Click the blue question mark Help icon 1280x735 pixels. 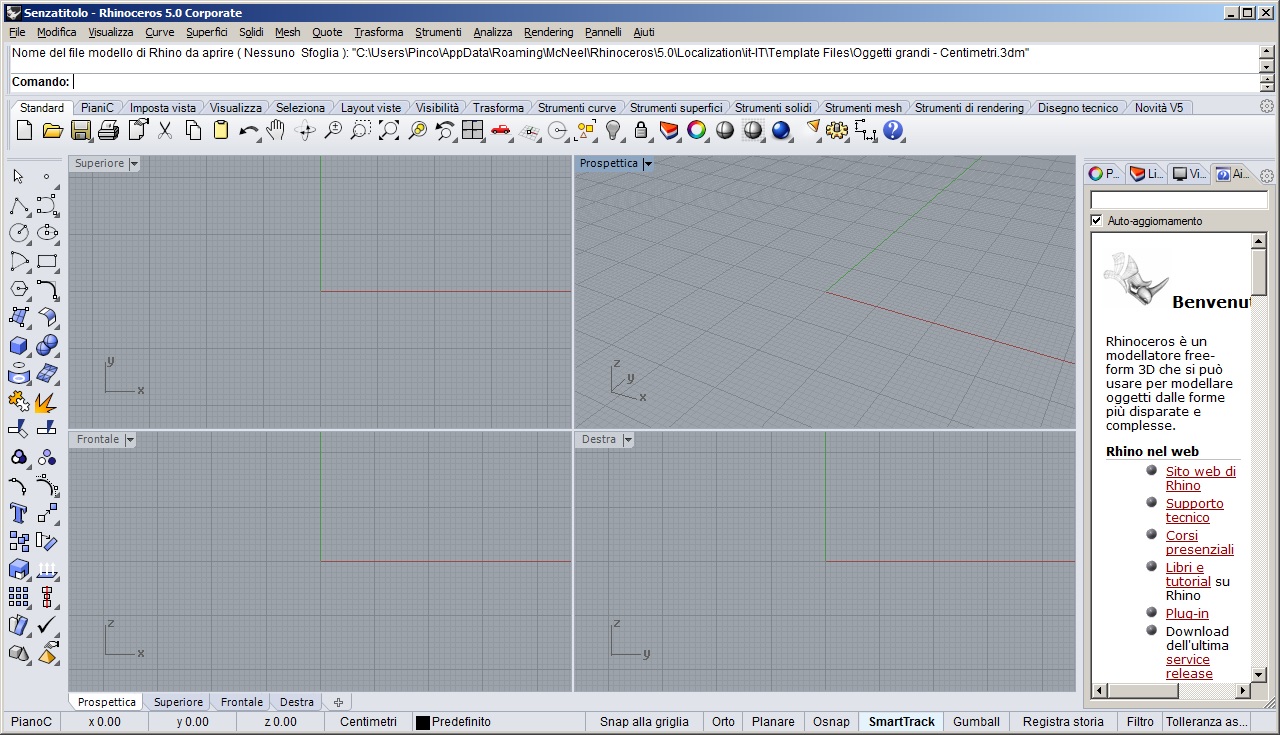[893, 130]
